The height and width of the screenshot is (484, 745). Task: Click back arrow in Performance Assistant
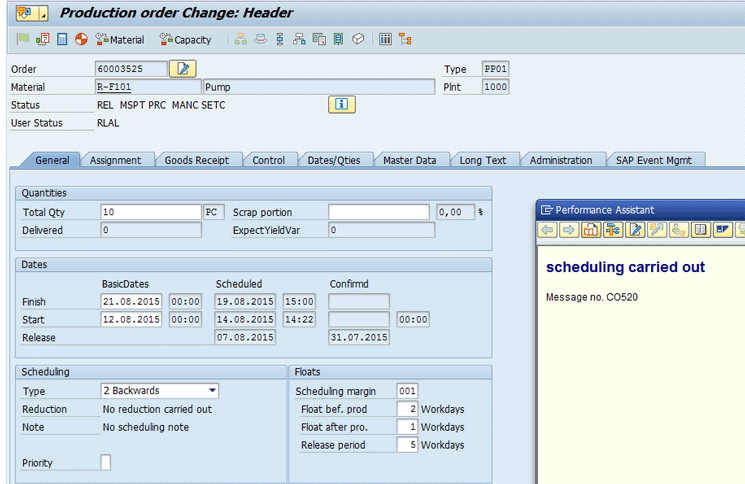coord(547,230)
